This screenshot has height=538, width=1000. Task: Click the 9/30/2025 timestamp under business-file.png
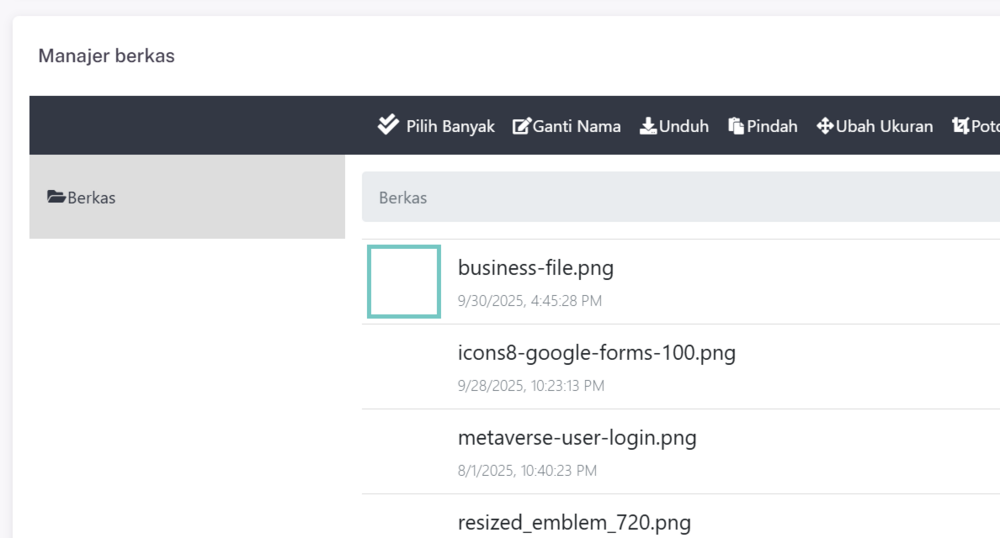click(530, 300)
